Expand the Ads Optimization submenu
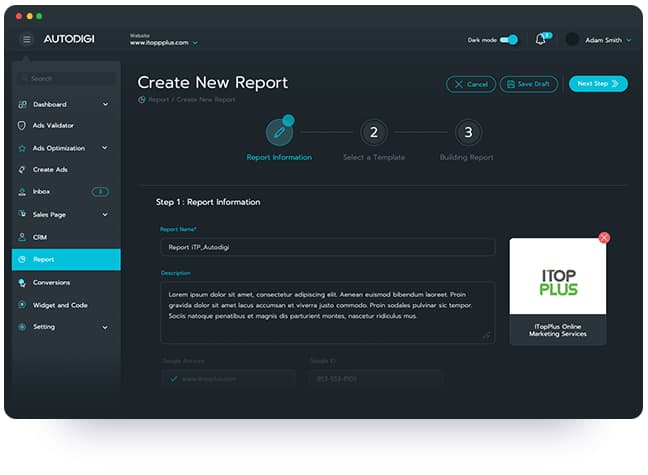648x475 pixels. click(105, 148)
